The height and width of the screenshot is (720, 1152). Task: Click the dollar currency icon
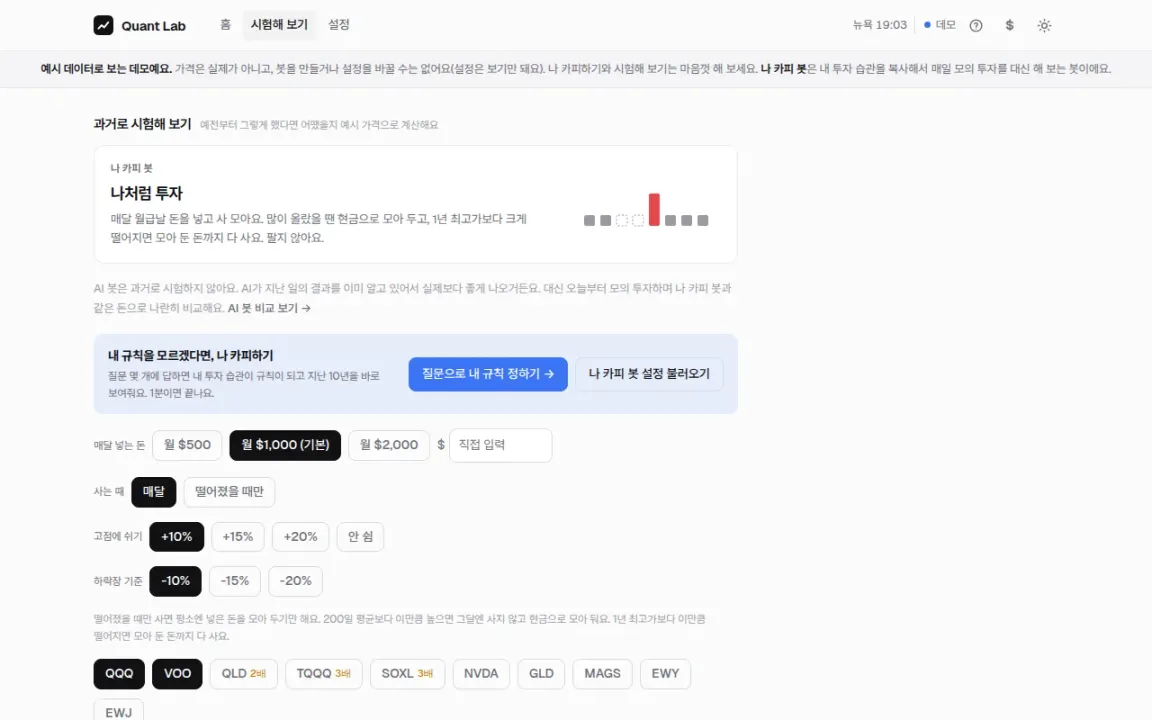(x=1009, y=26)
